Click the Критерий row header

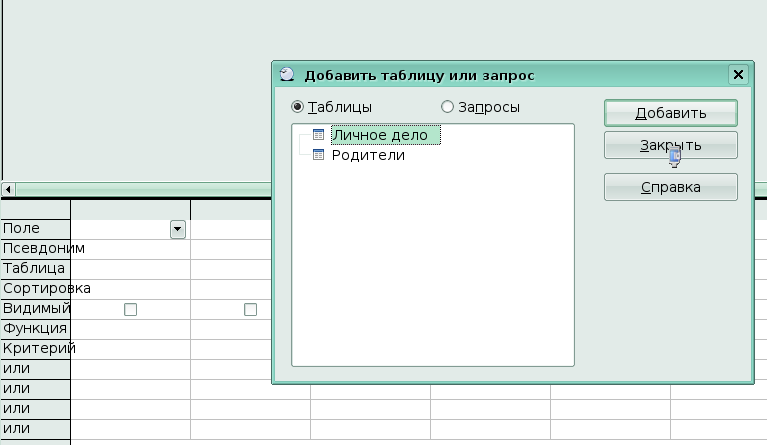(x=35, y=349)
